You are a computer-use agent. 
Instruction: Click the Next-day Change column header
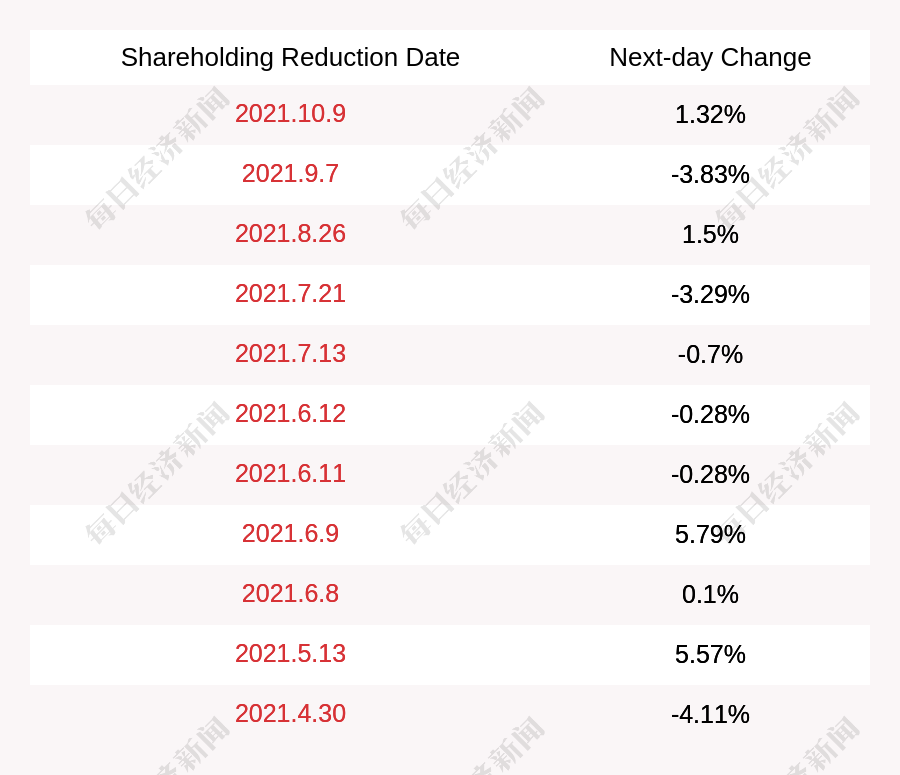[710, 57]
